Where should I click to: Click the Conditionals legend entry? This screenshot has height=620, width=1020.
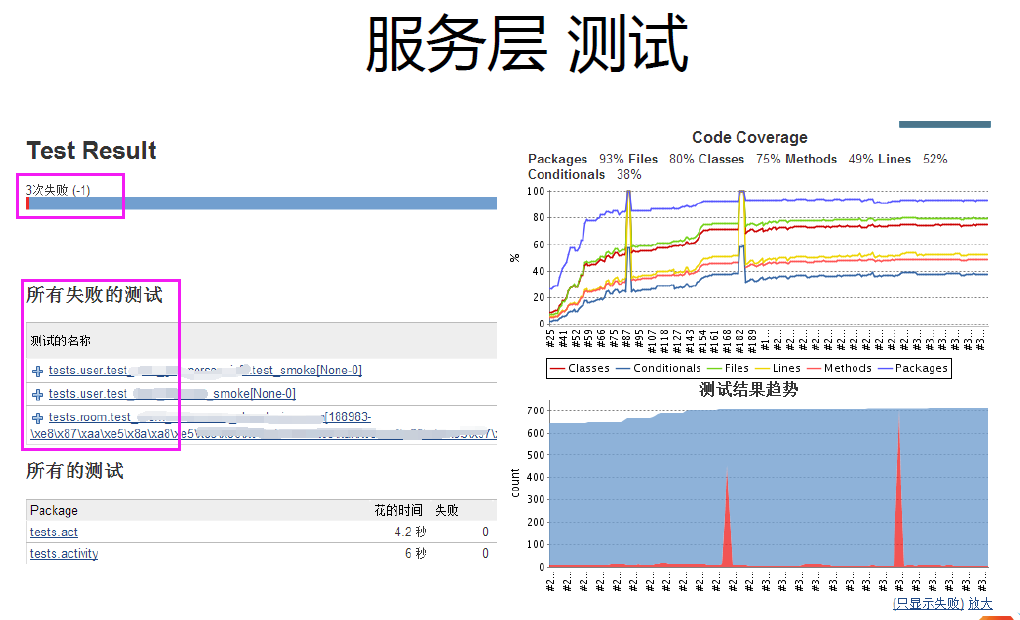click(658, 368)
